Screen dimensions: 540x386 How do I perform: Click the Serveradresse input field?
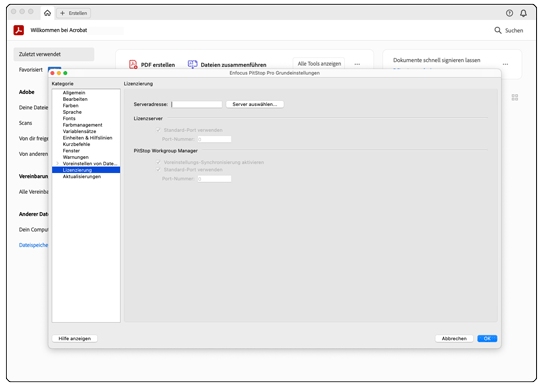click(x=197, y=104)
